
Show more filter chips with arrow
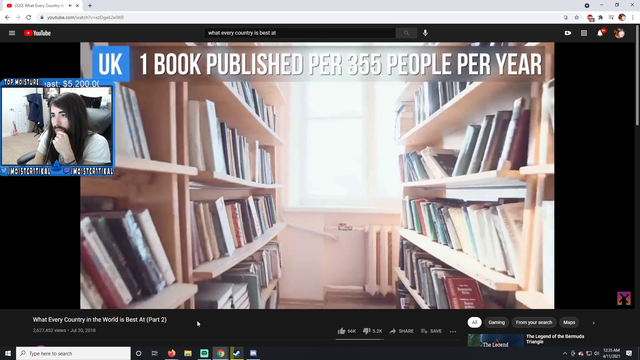point(593,323)
